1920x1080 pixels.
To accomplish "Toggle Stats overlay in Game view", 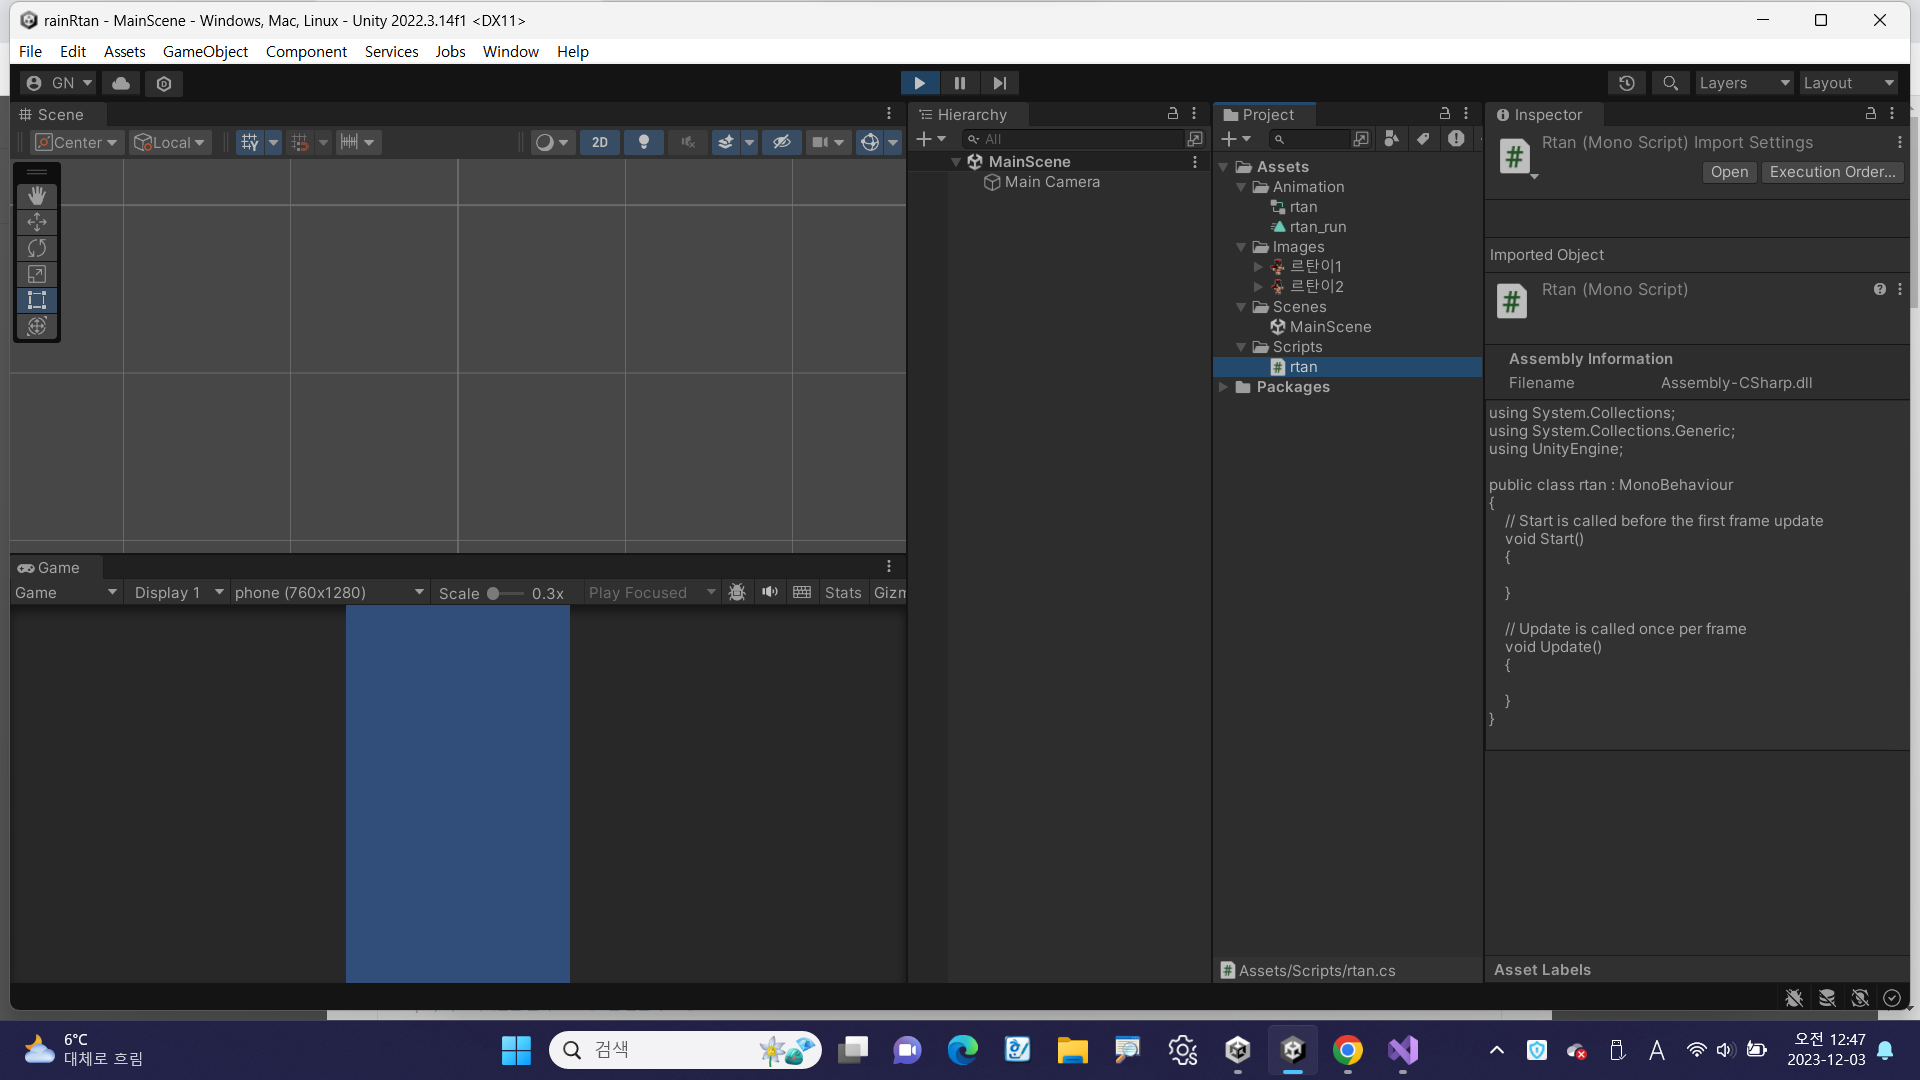I will coord(843,593).
